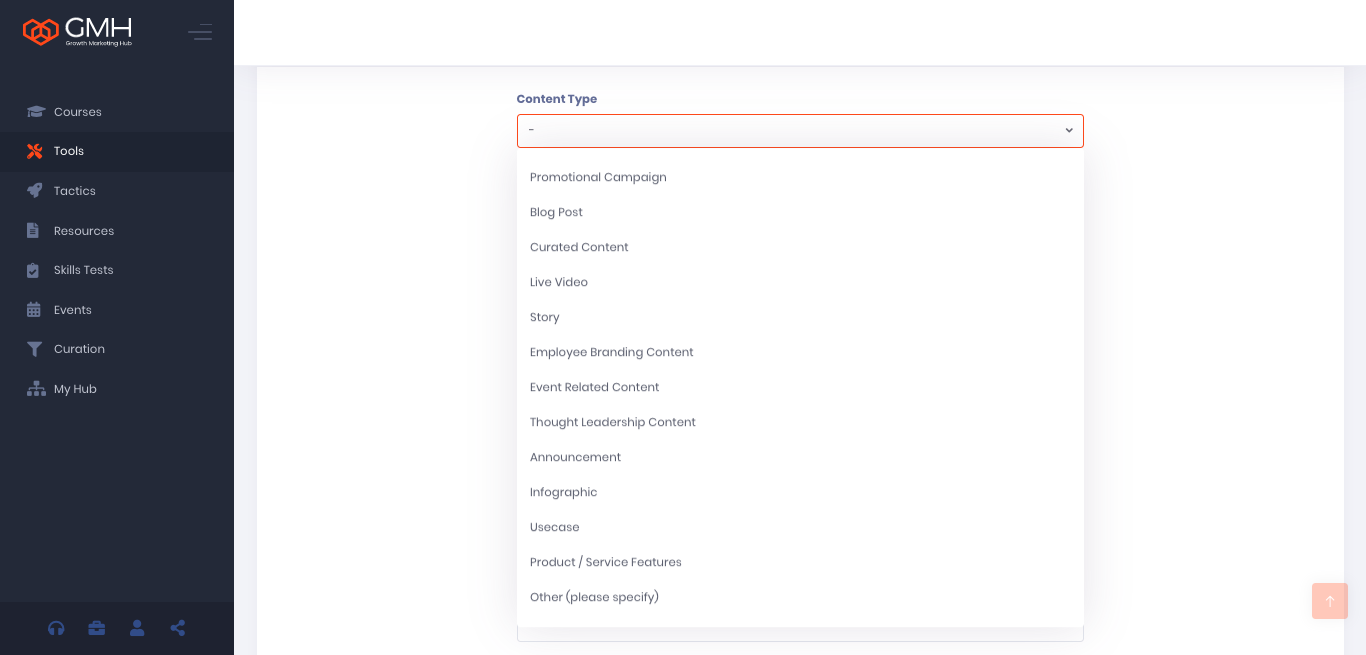Collapse sidebar using hamburger menu icon
The width and height of the screenshot is (1366, 655).
[200, 32]
